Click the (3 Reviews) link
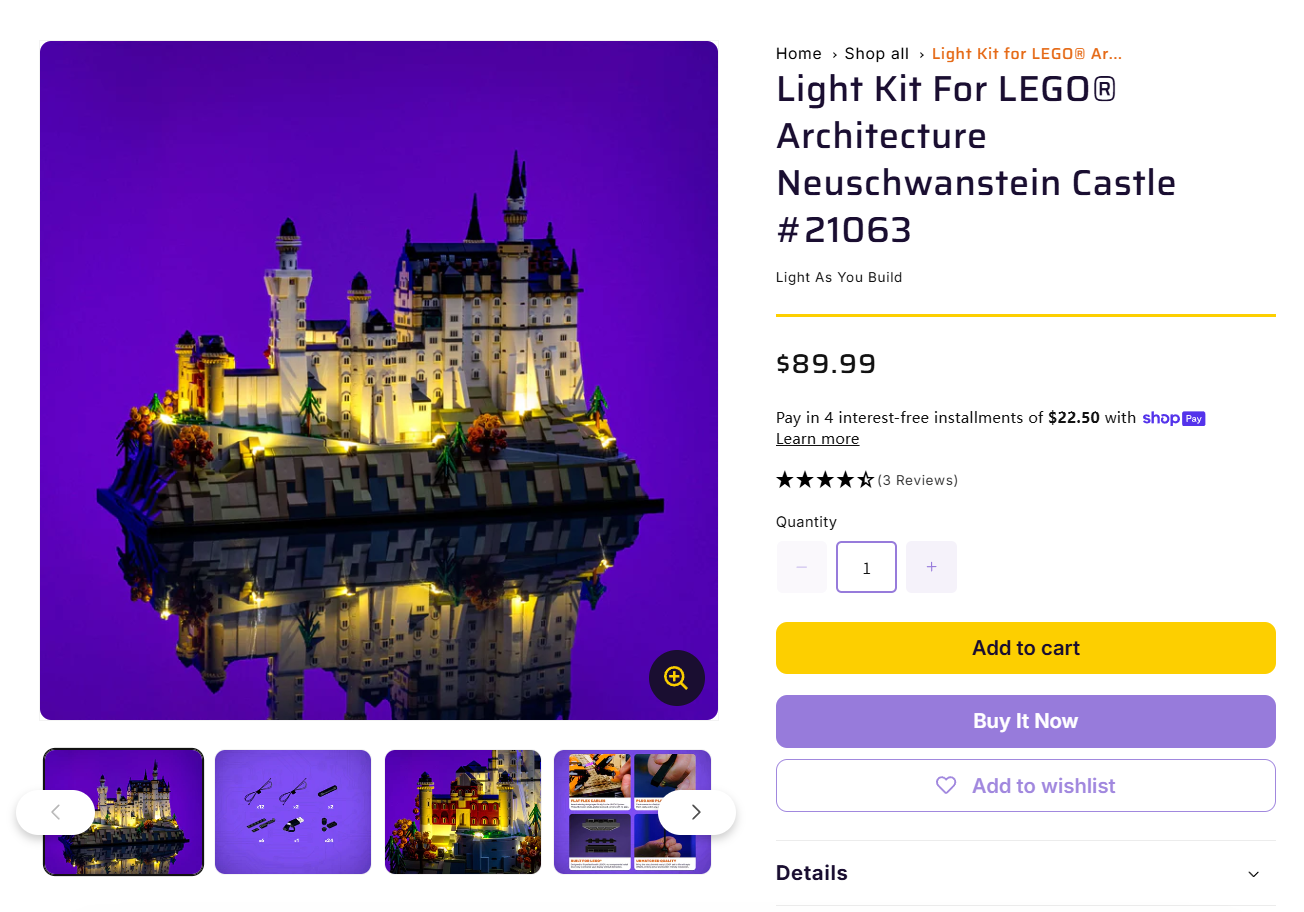The image size is (1304, 912). pyautogui.click(x=917, y=480)
